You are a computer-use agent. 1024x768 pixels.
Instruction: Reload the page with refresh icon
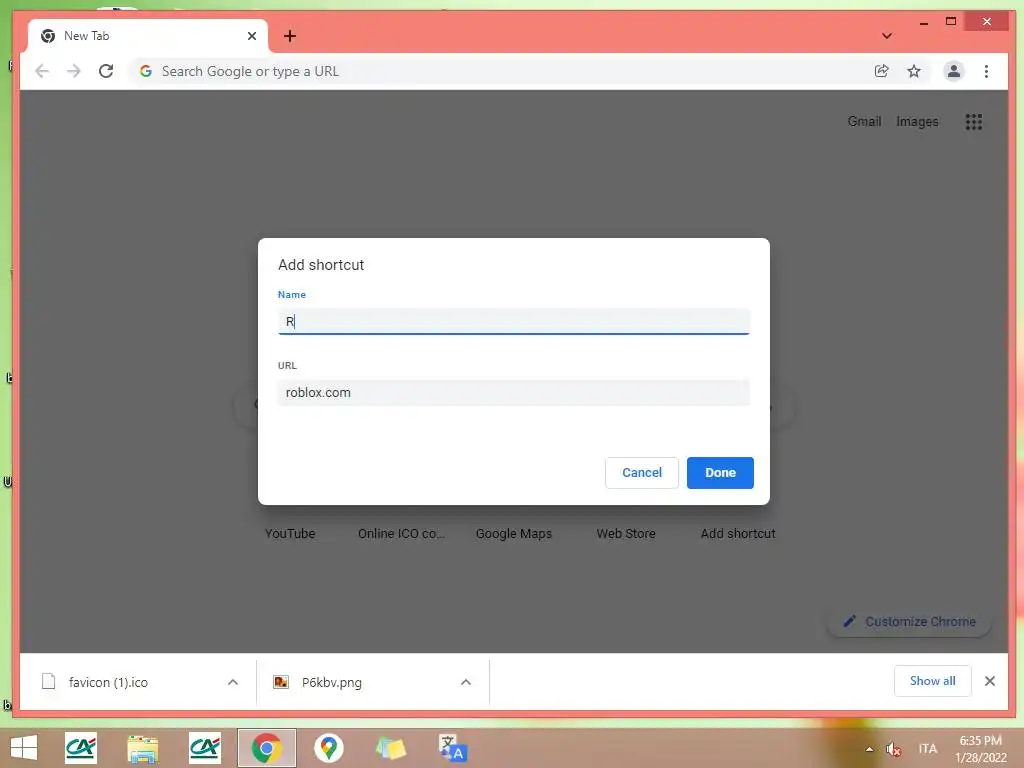[106, 71]
